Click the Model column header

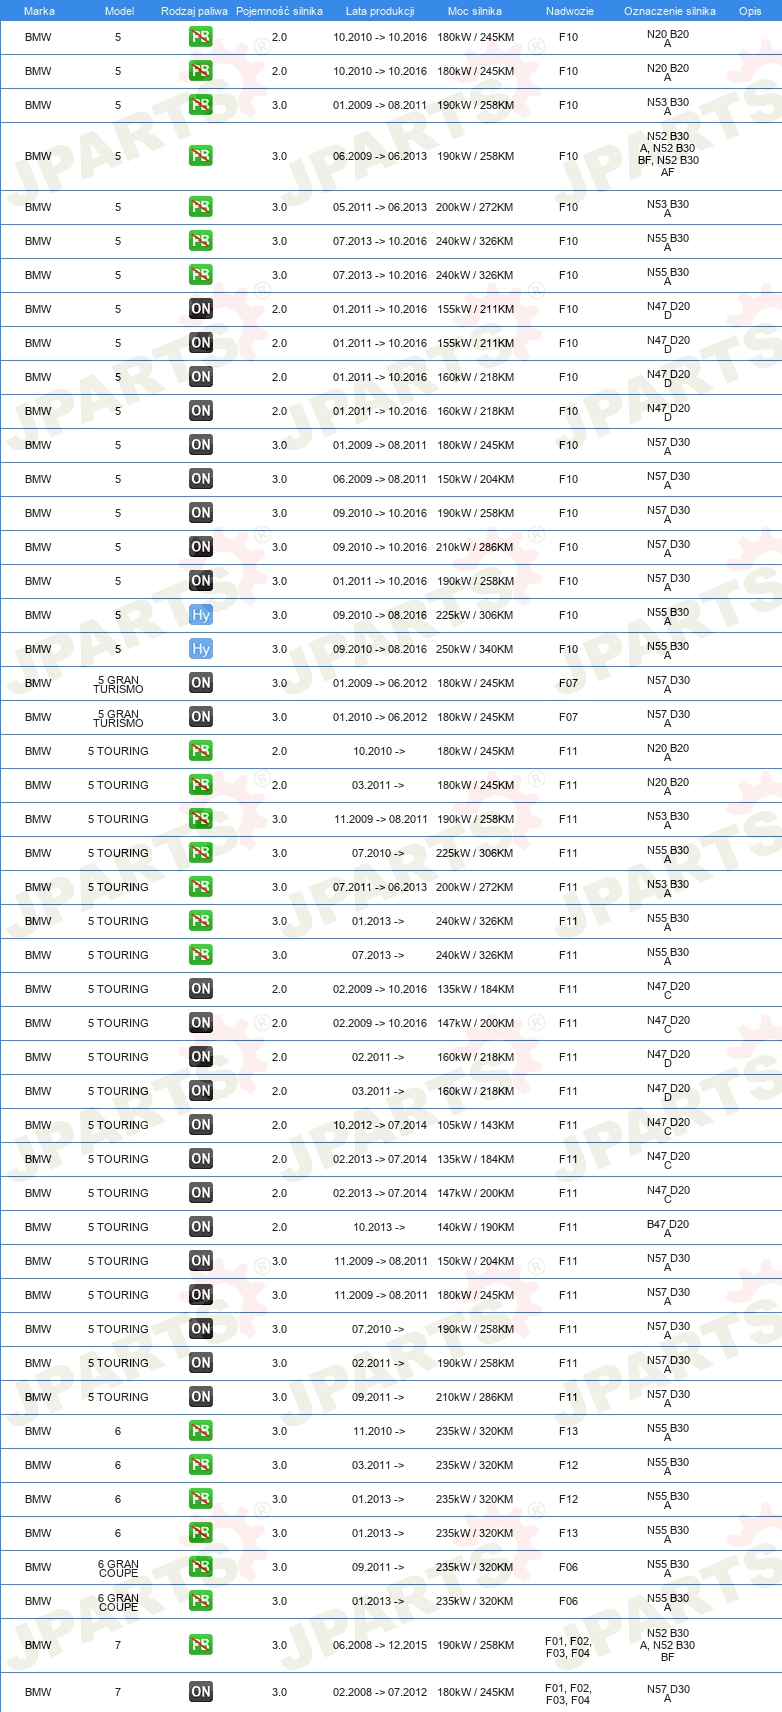(x=119, y=11)
